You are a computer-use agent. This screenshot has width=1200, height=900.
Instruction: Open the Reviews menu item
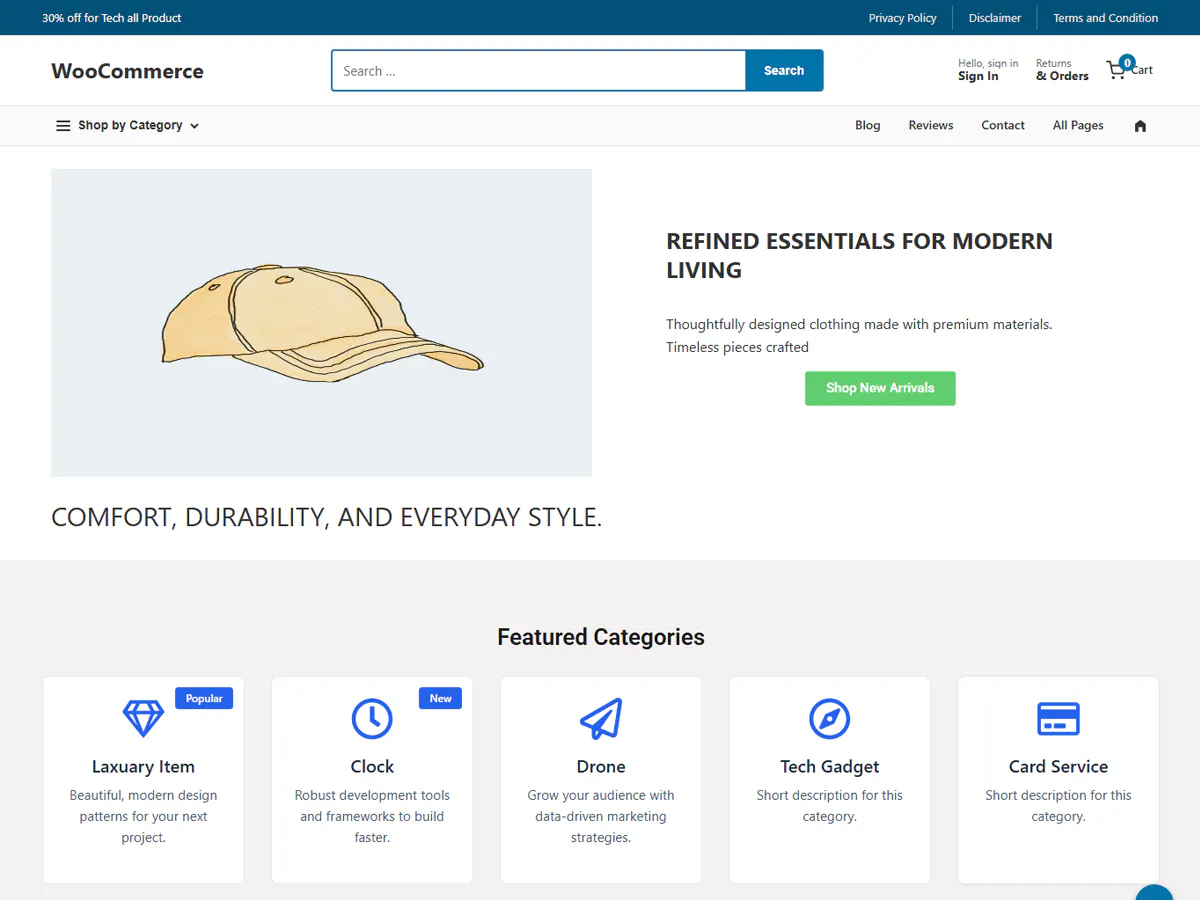[x=931, y=125]
